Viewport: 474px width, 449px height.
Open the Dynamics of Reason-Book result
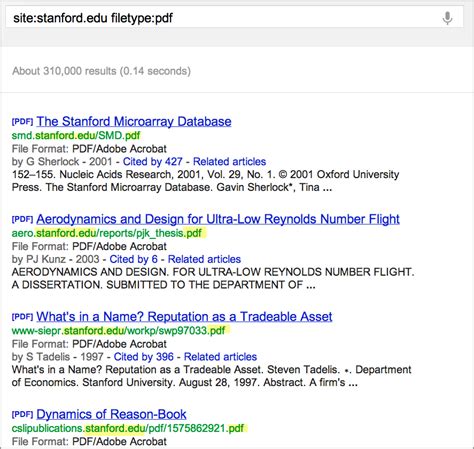coord(111,414)
